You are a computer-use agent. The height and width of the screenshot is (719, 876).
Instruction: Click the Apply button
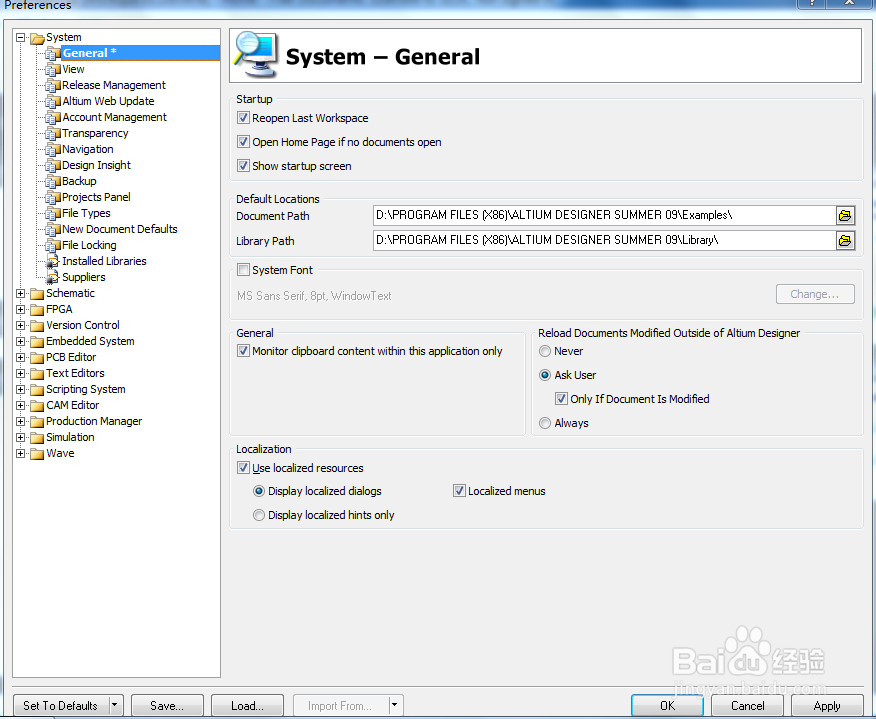click(827, 706)
